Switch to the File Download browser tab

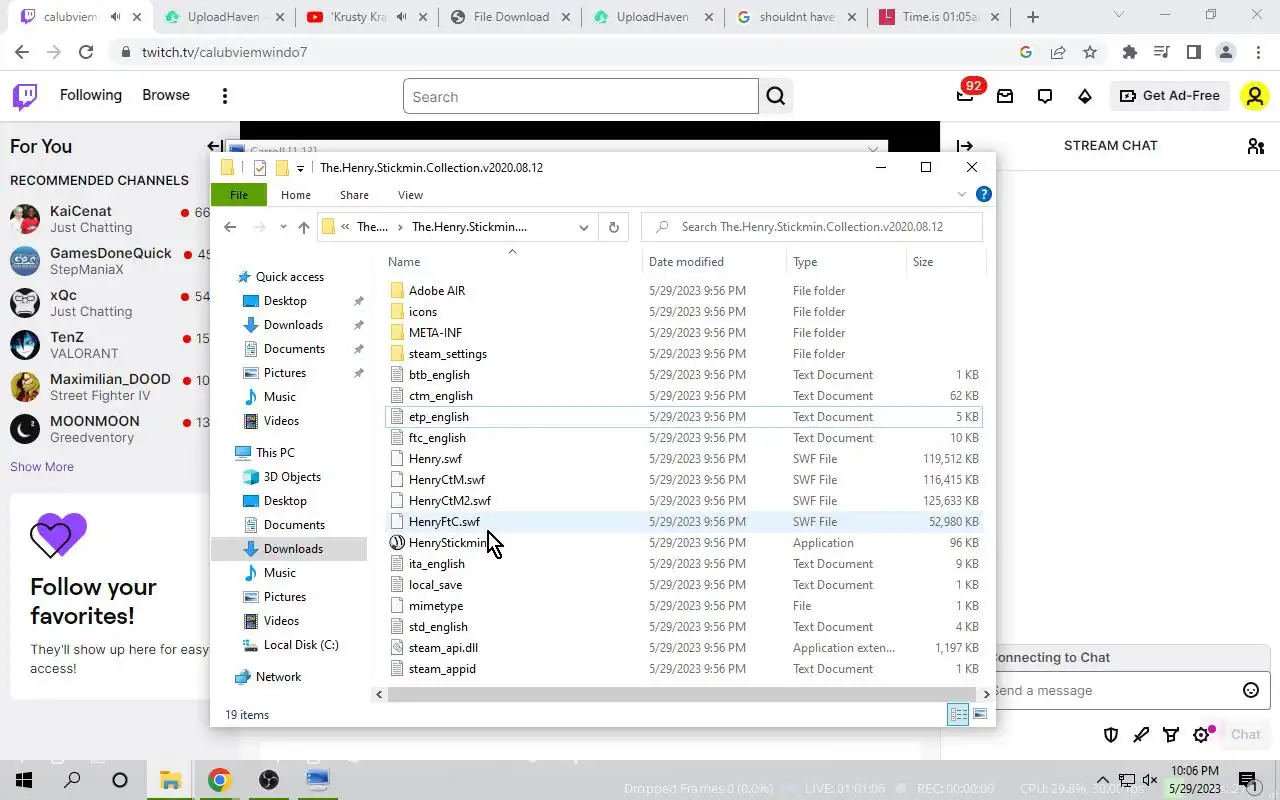pos(510,17)
